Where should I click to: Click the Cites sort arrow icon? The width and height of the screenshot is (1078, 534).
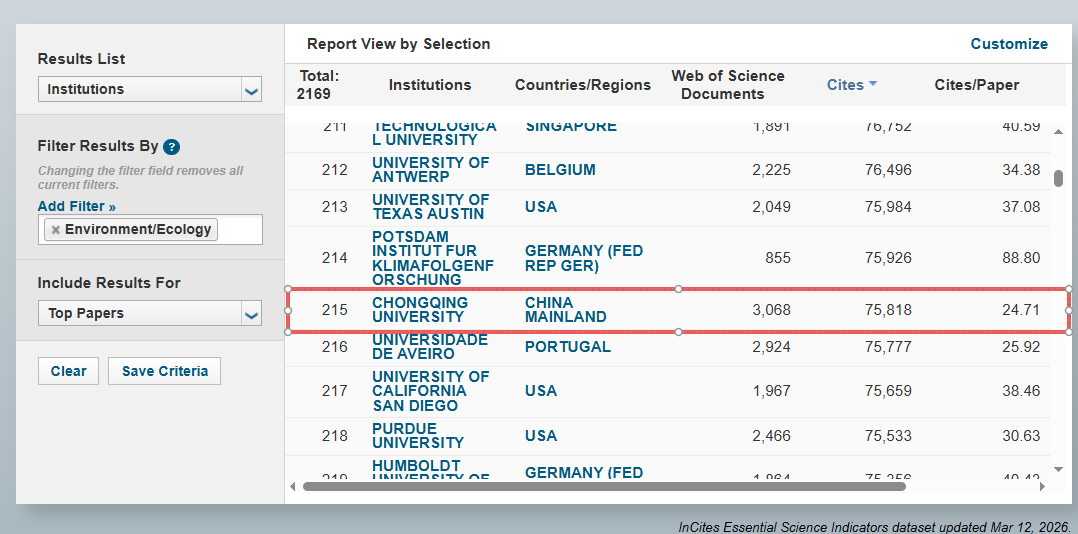(x=873, y=84)
